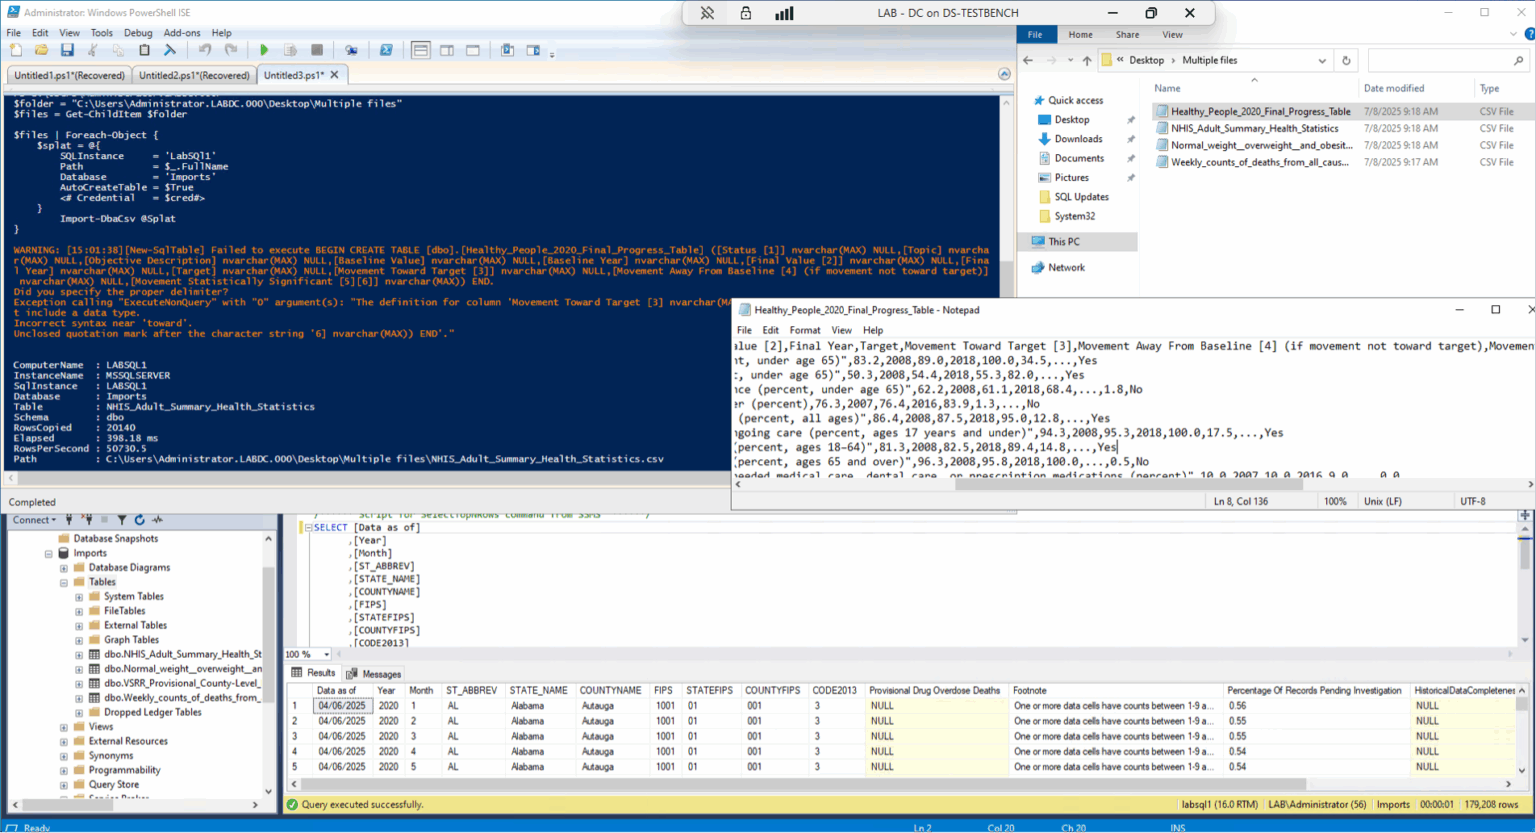The height and width of the screenshot is (833, 1536).
Task: Switch to the Untitled2.ps1 tab
Action: click(x=194, y=75)
